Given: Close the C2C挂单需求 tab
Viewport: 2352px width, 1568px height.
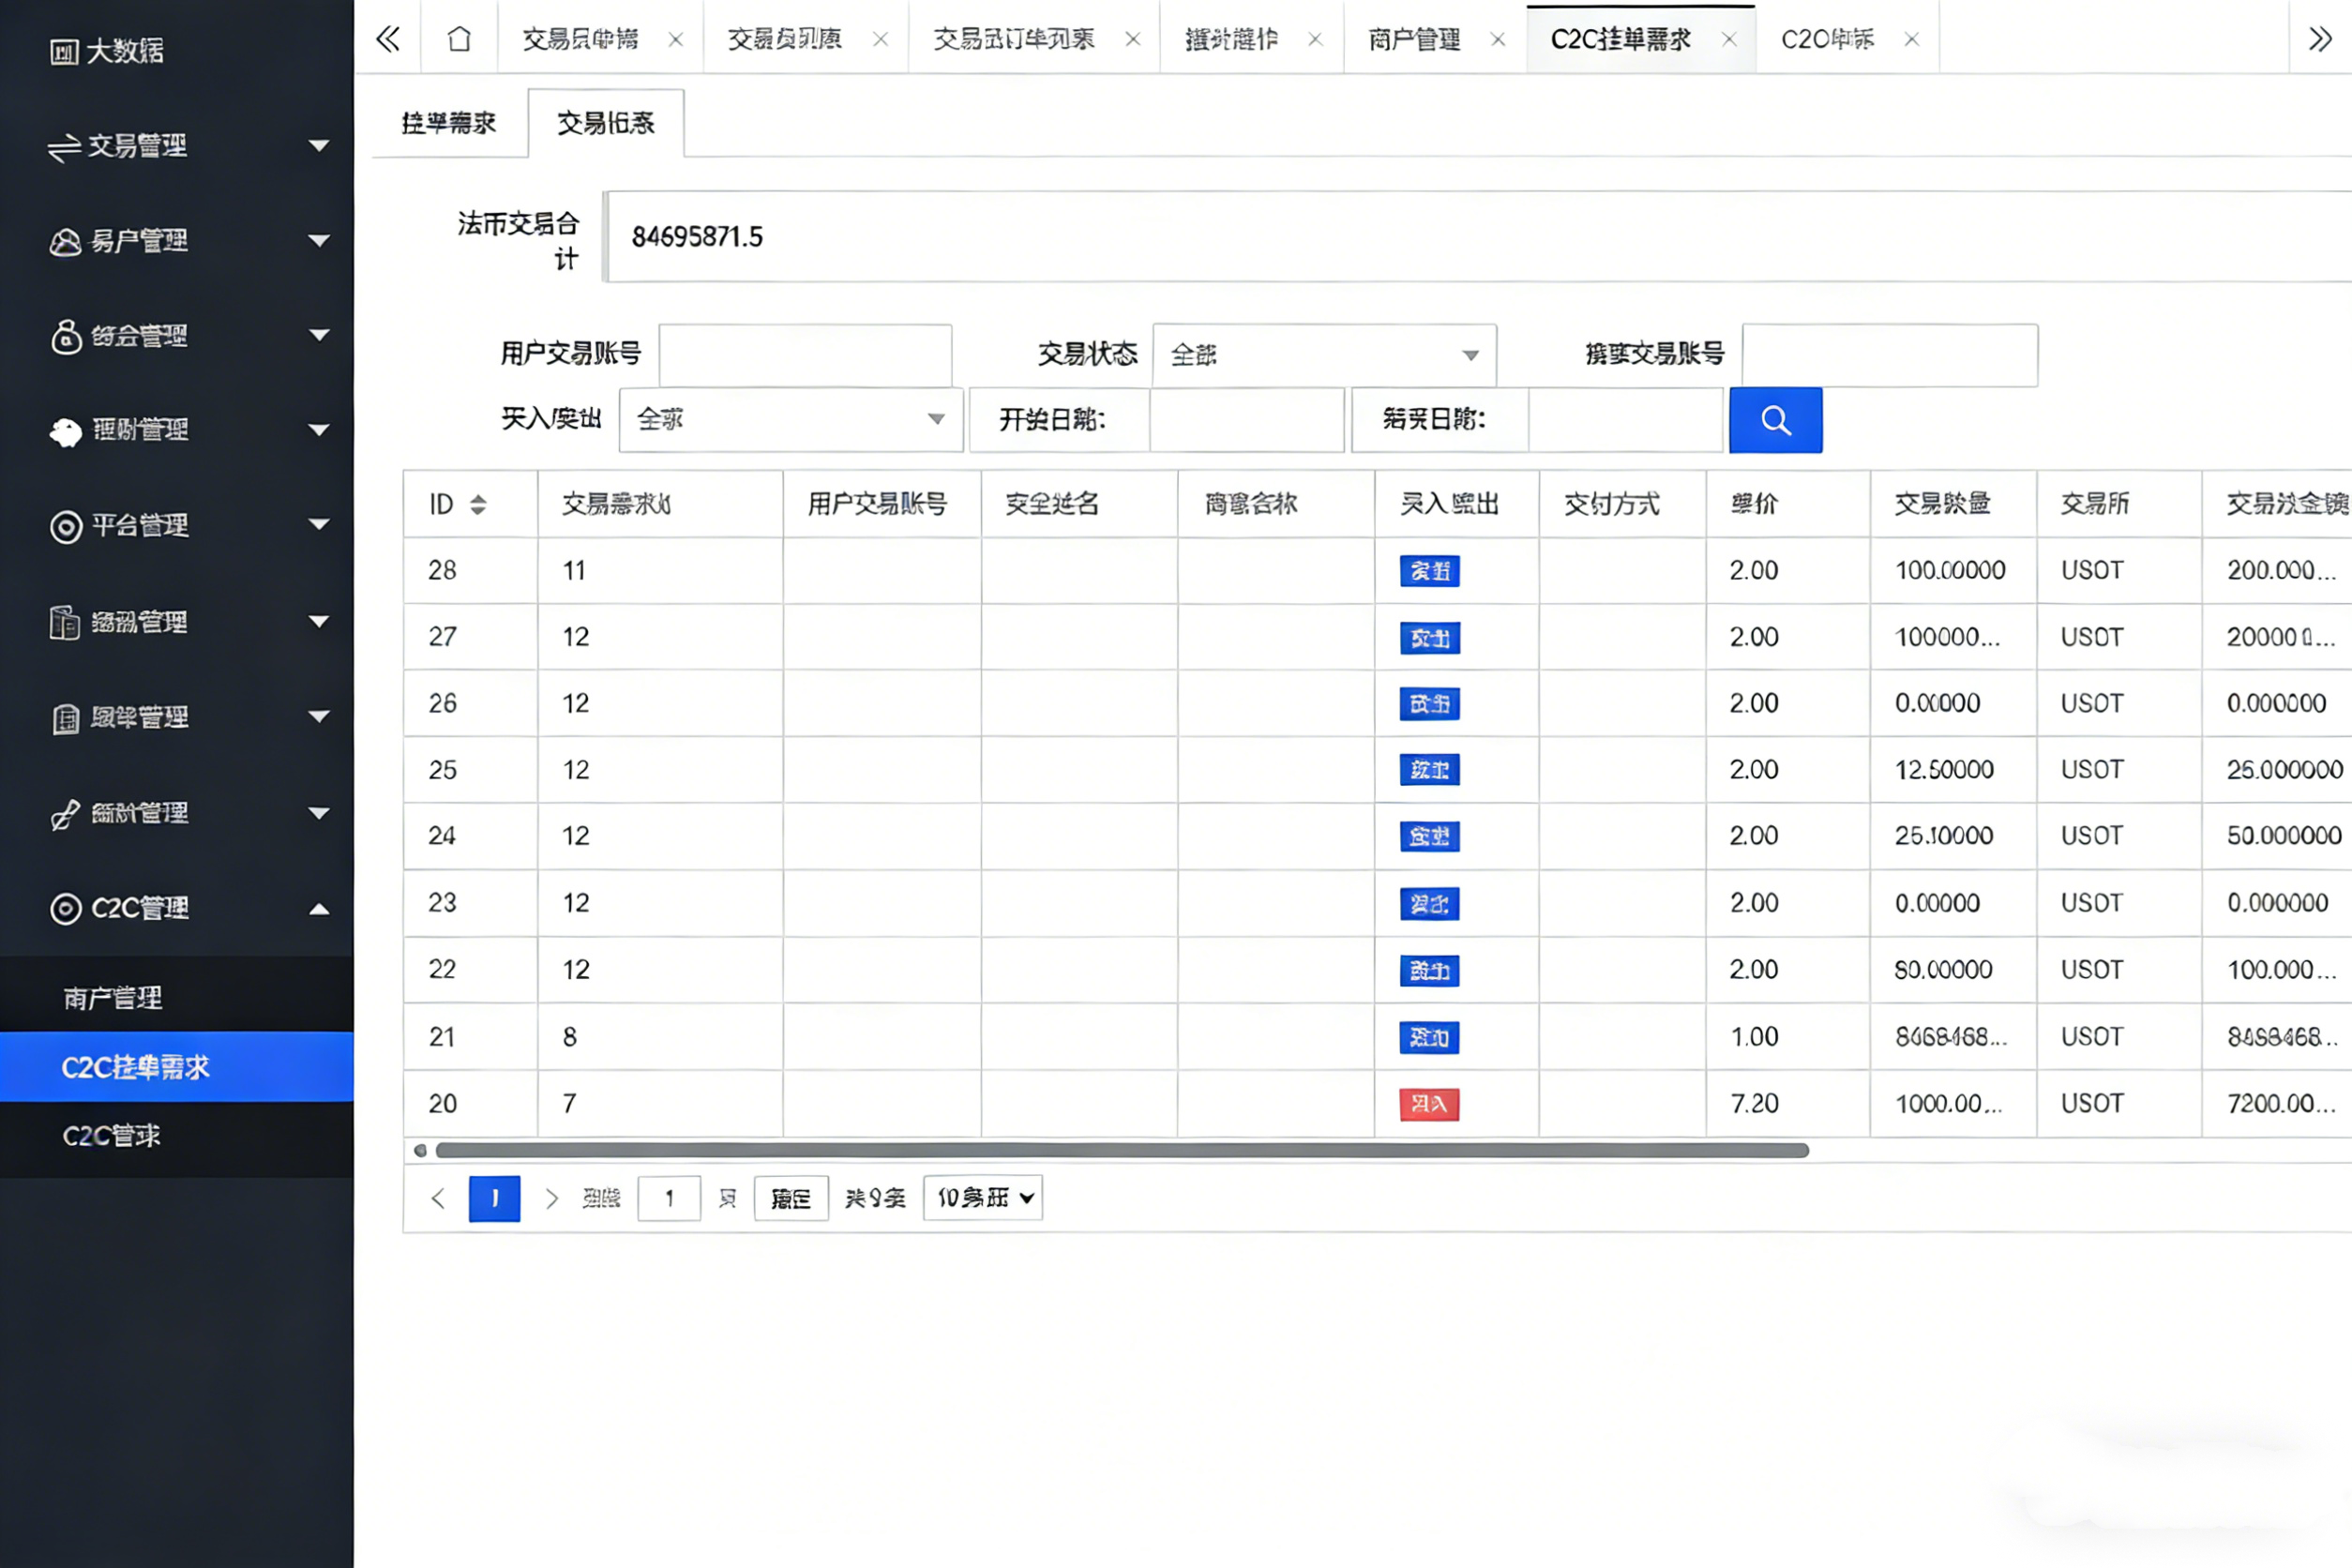Looking at the screenshot, I should 1728,40.
